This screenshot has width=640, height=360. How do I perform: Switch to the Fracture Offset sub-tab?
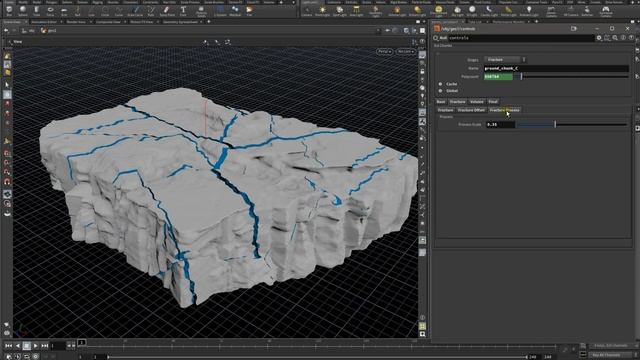click(471, 110)
